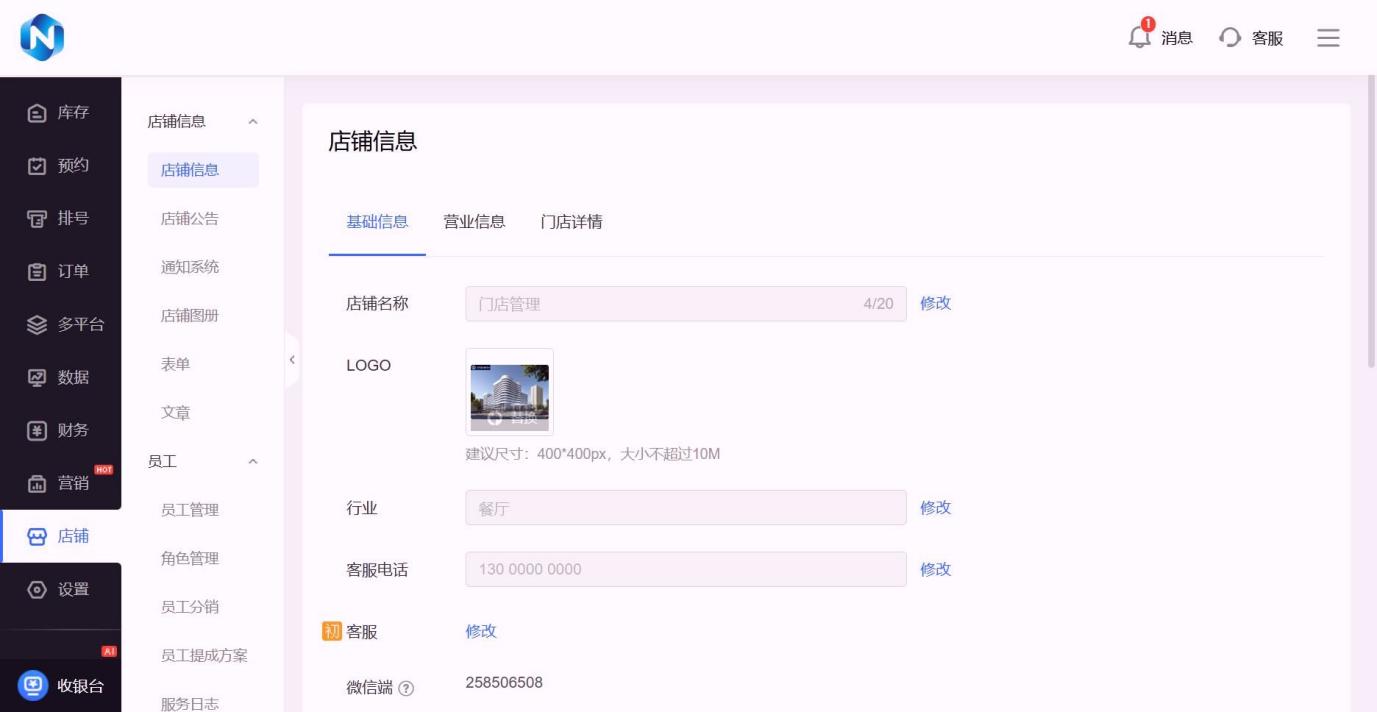The height and width of the screenshot is (712, 1377).
Task: Collapse the 员工 sidebar group
Action: click(x=253, y=462)
